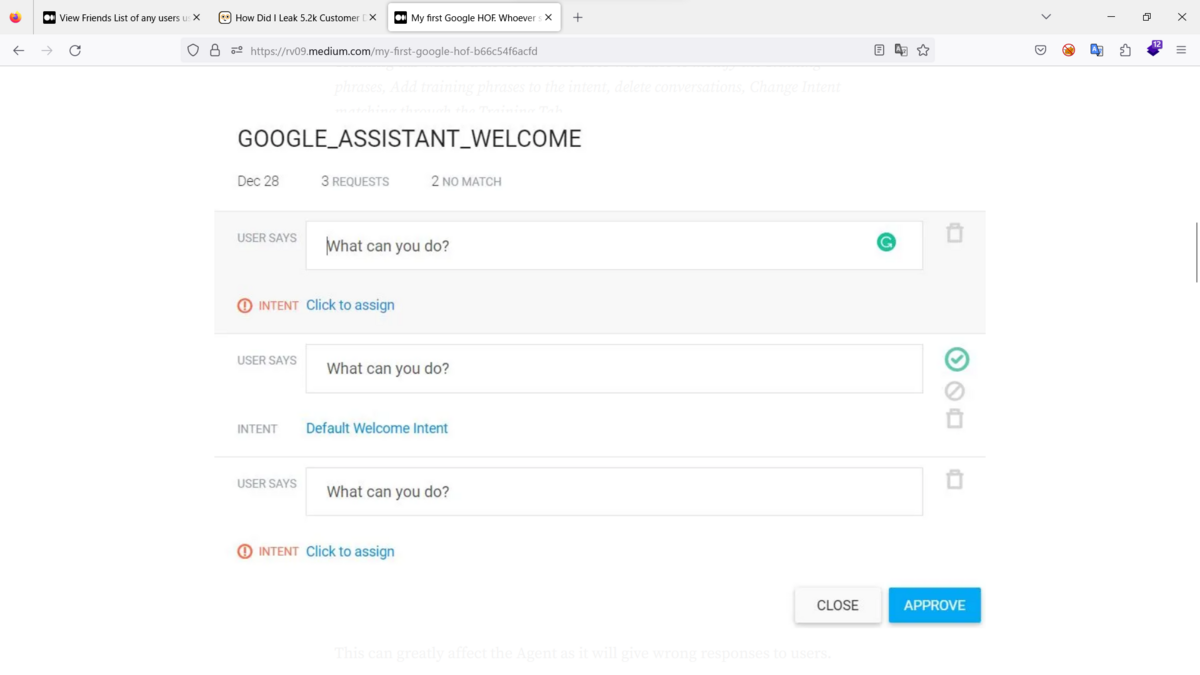
Task: Click the padlock site security icon
Action: [215, 50]
